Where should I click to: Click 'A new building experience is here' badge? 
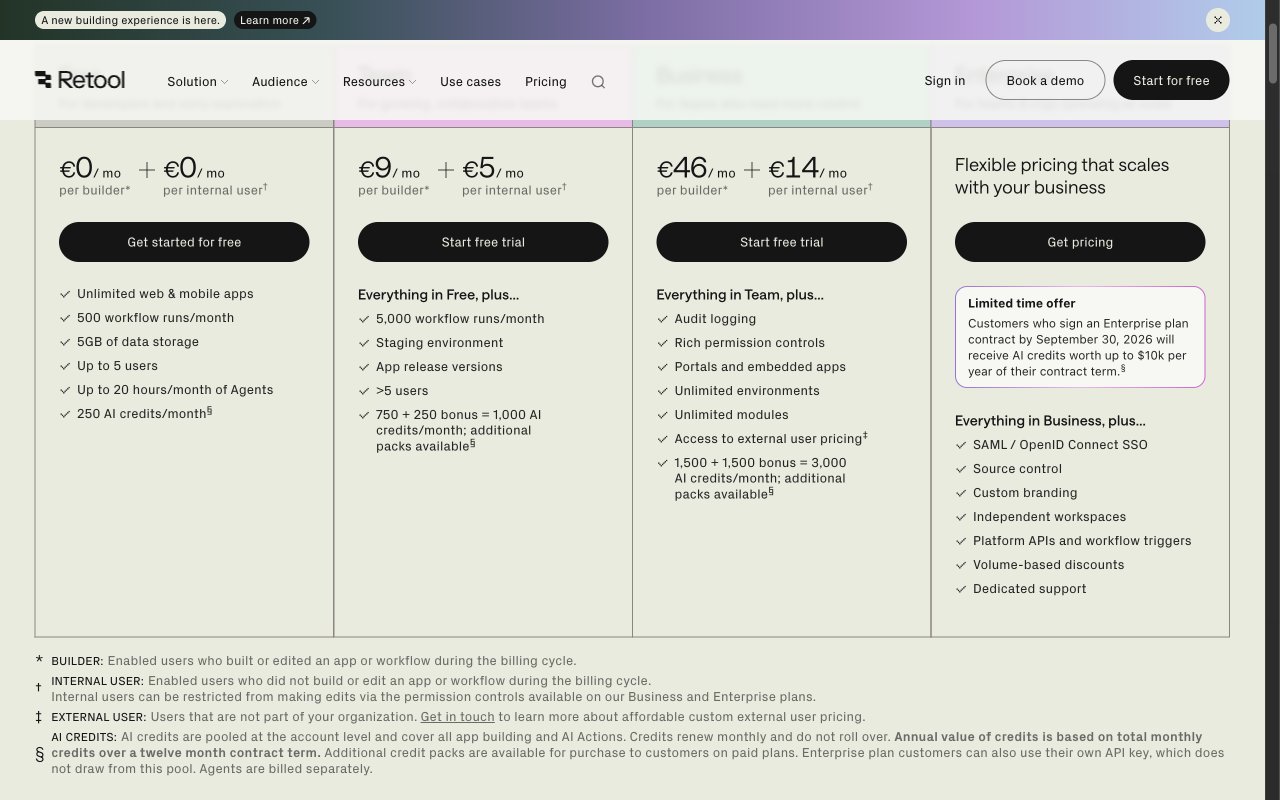pos(130,20)
